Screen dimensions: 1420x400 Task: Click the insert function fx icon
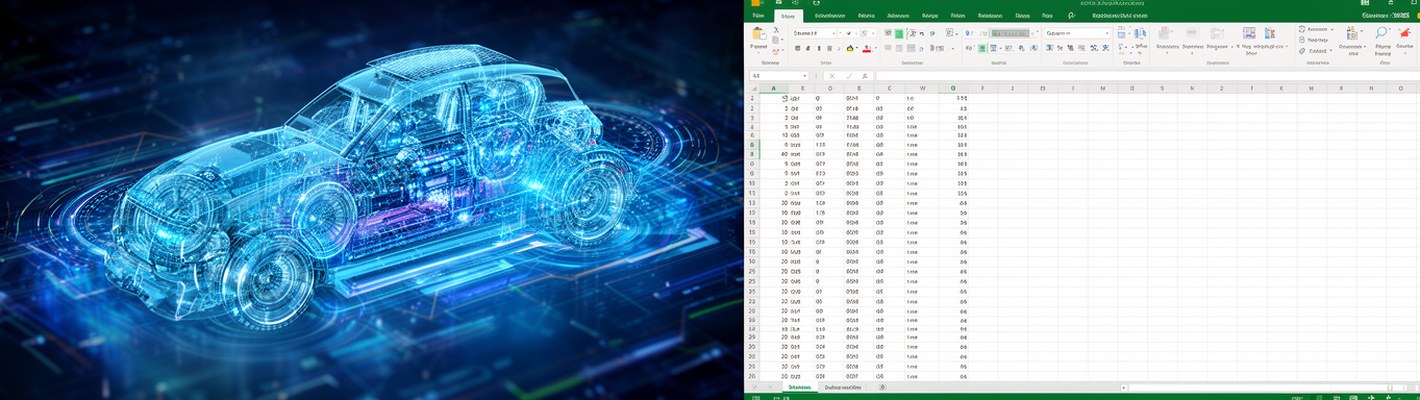pos(865,76)
